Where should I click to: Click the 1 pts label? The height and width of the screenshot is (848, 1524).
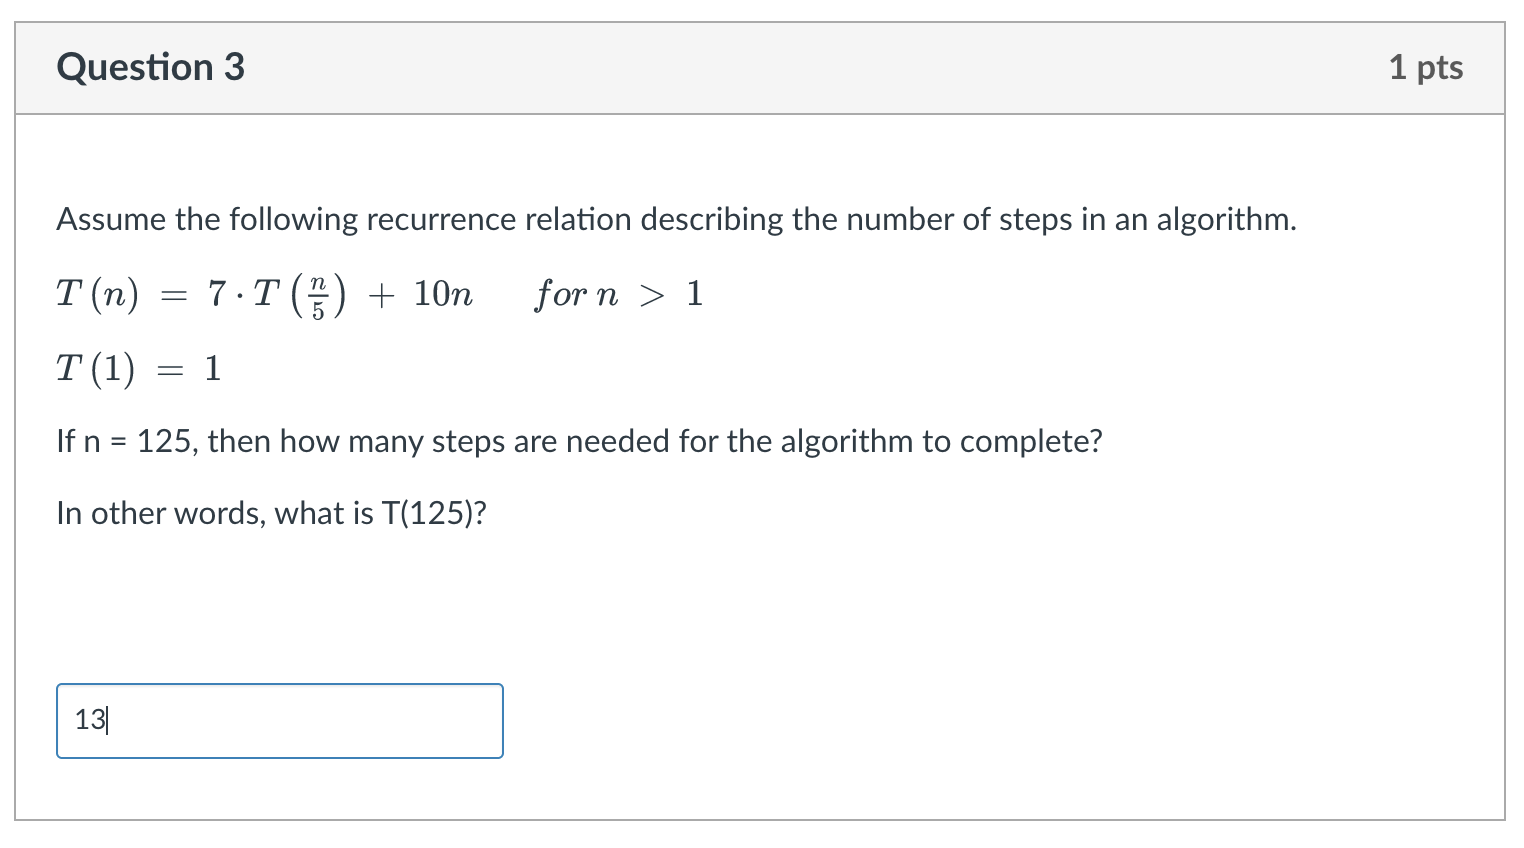pyautogui.click(x=1427, y=67)
